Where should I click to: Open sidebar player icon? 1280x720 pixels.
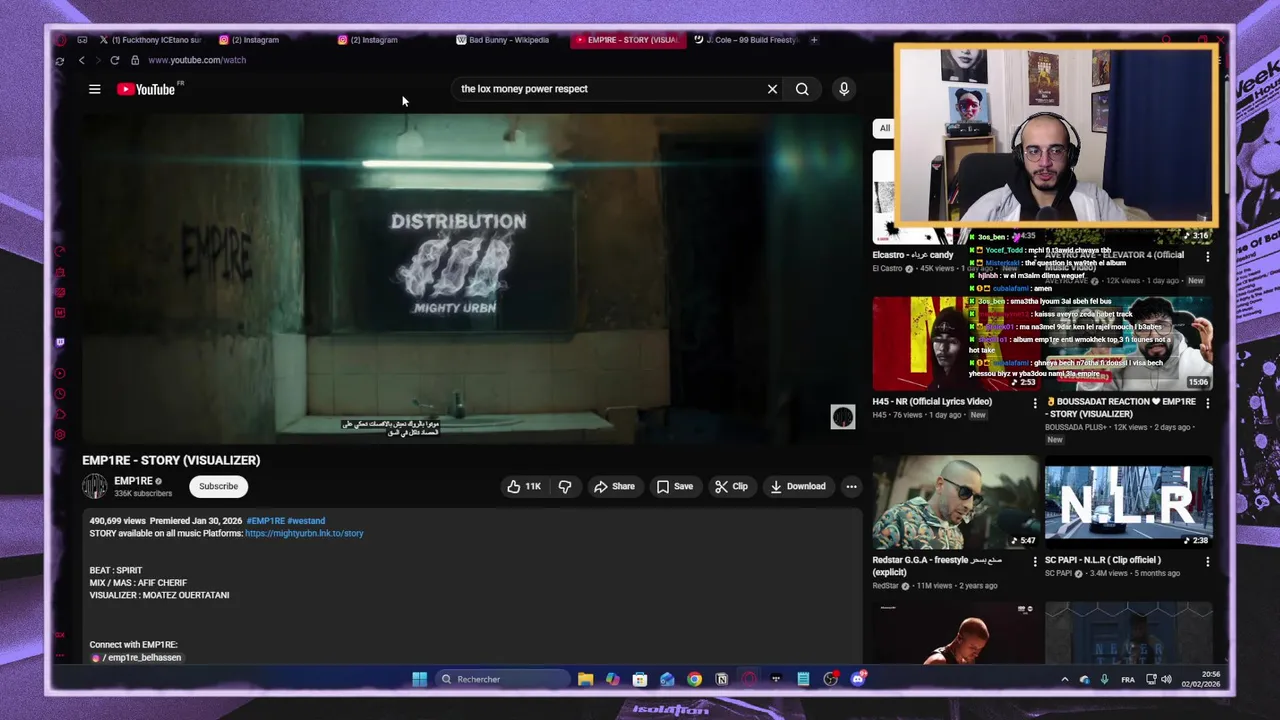coord(60,373)
